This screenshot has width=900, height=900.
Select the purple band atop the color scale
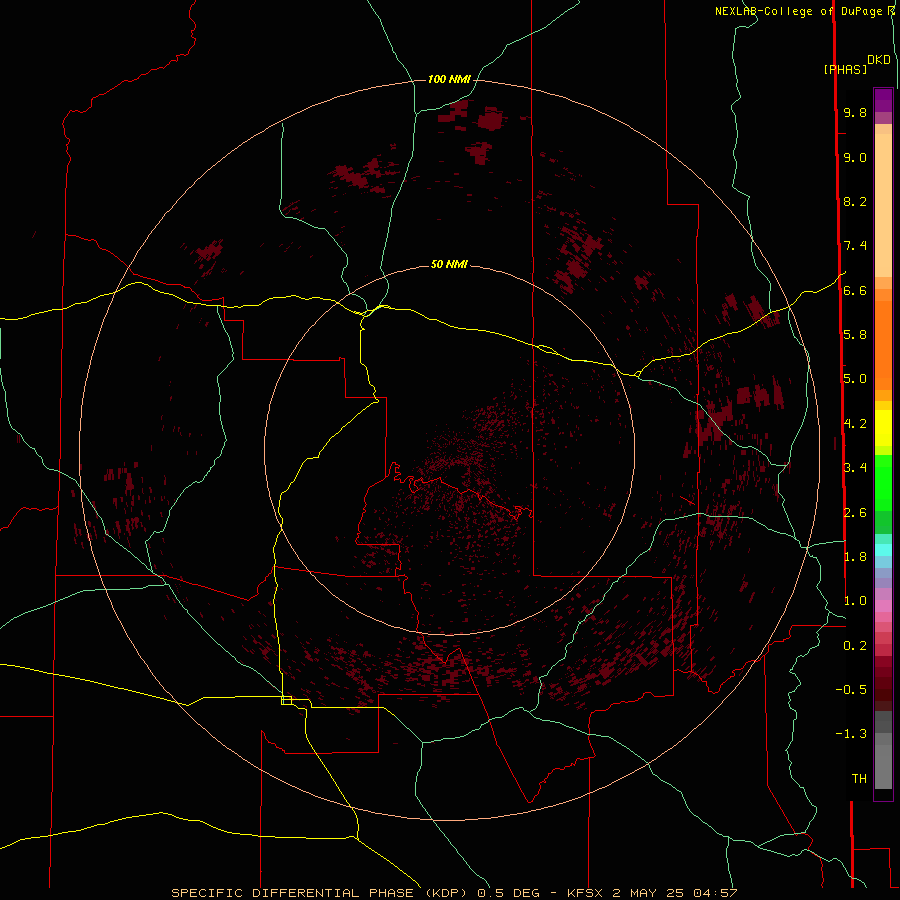(883, 100)
